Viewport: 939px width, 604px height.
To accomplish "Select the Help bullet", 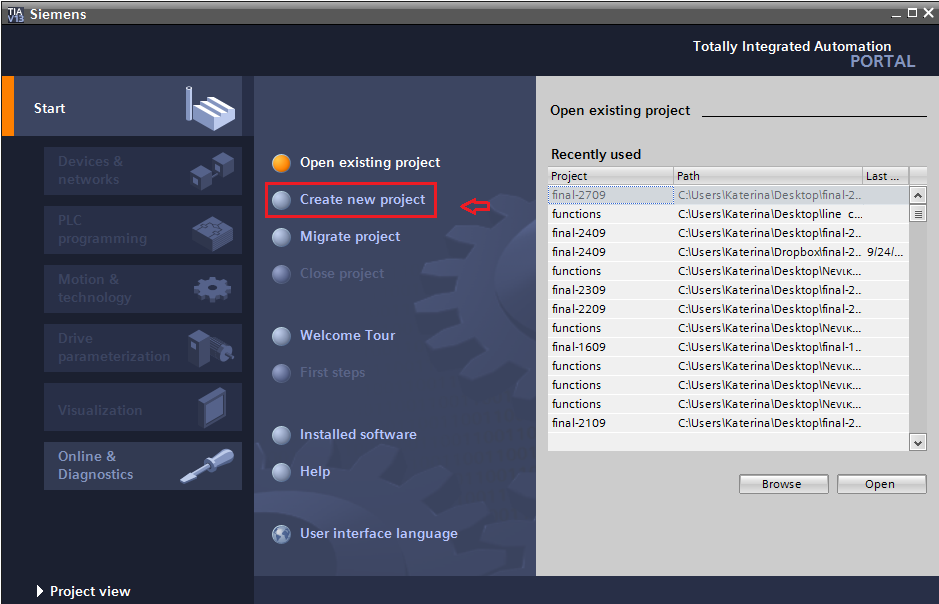I will pyautogui.click(x=281, y=472).
